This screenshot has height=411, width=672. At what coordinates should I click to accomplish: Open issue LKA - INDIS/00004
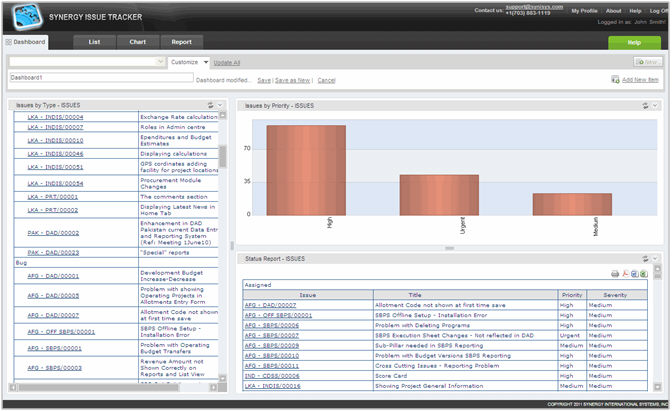click(55, 117)
